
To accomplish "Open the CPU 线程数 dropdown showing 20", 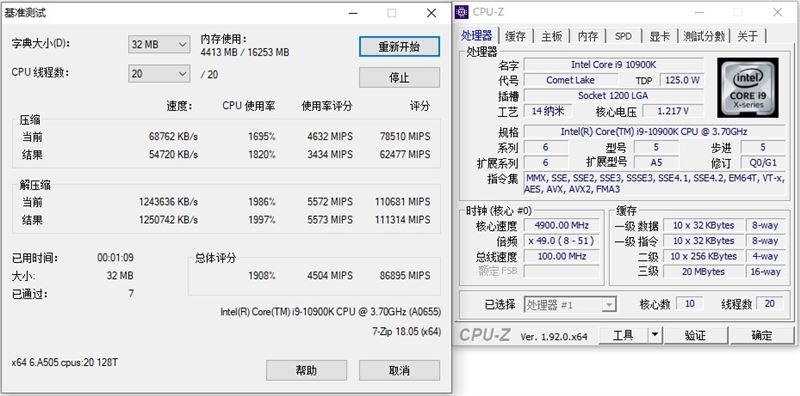I will [159, 73].
